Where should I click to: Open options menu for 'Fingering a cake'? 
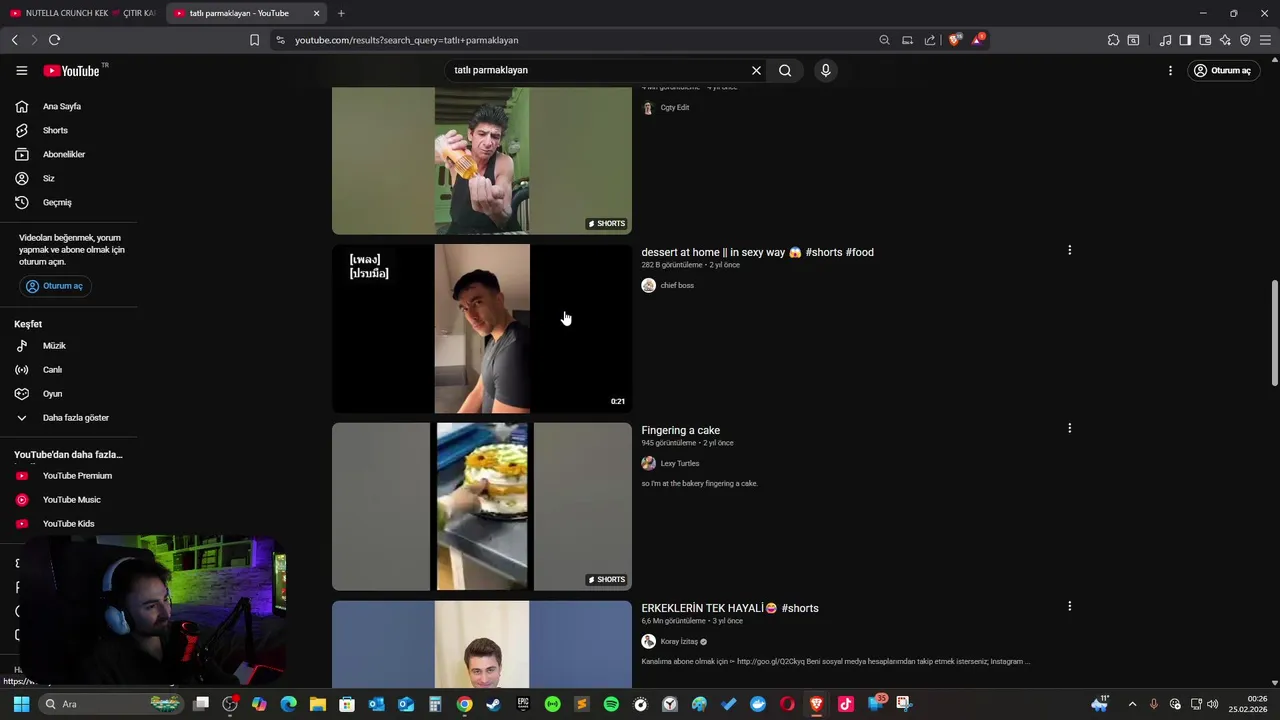pos(1069,428)
